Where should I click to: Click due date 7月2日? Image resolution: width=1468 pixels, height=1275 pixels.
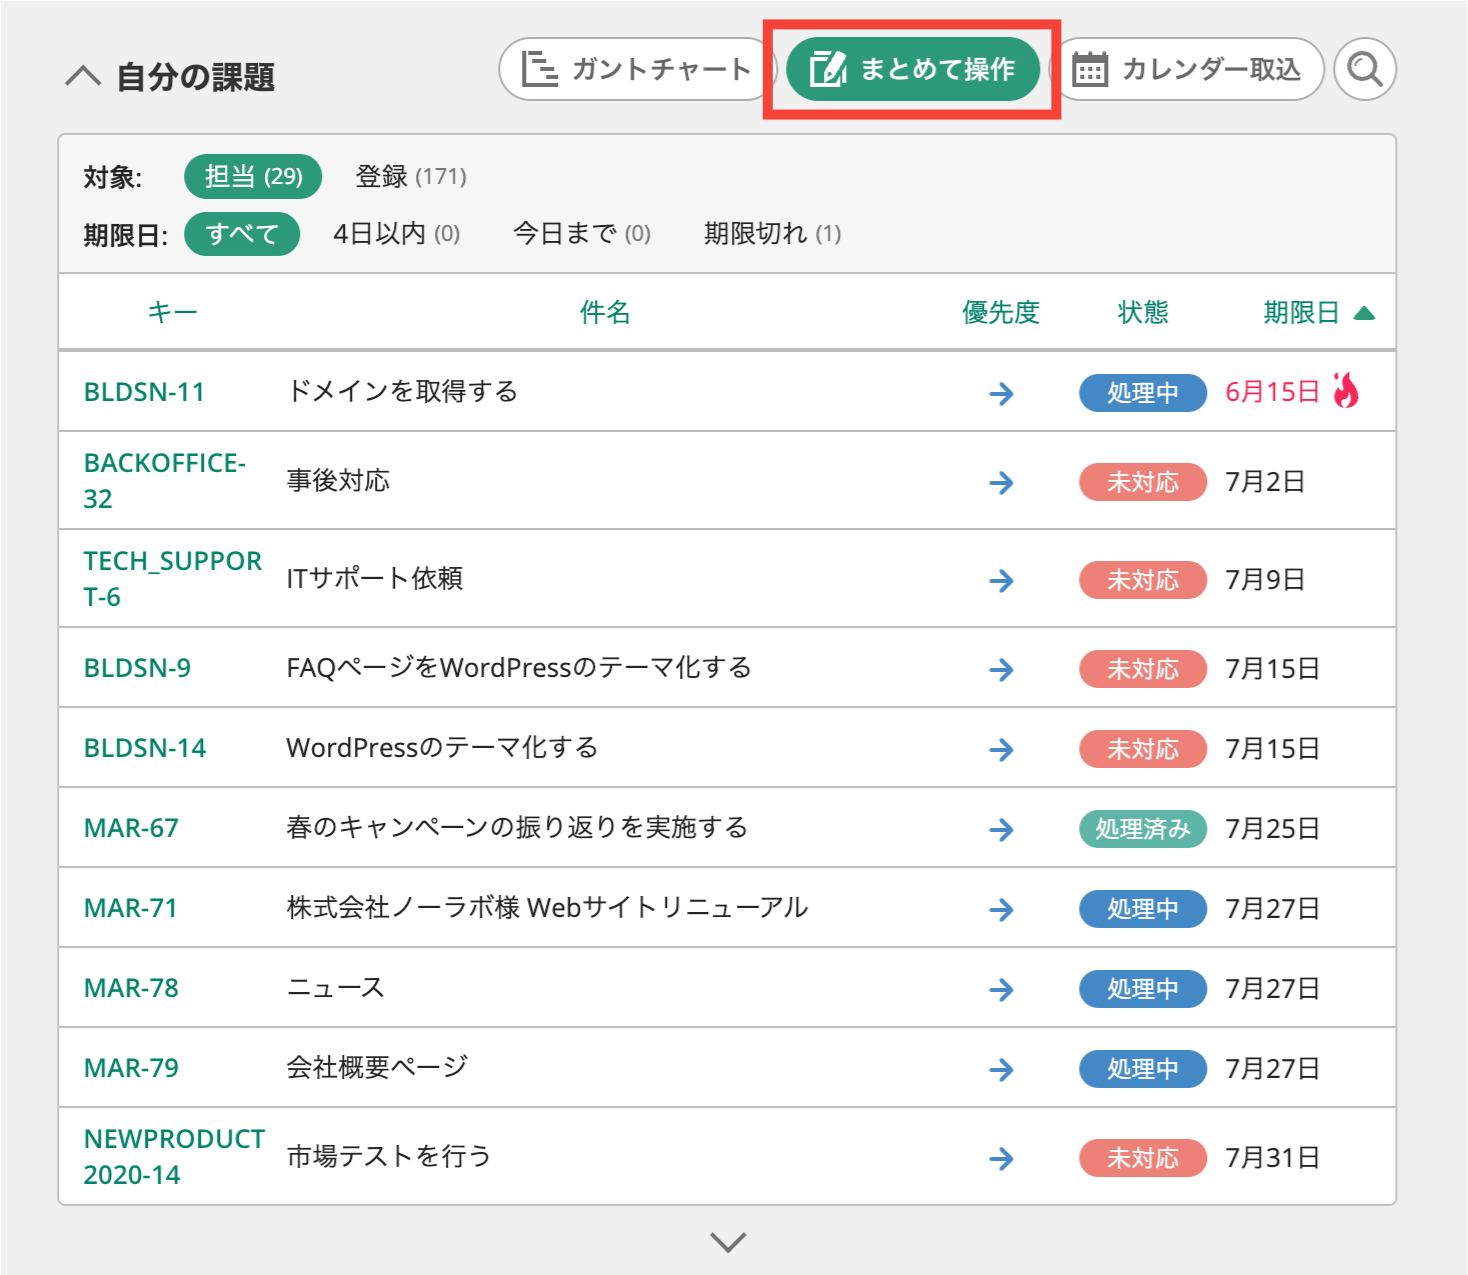[x=1265, y=482]
